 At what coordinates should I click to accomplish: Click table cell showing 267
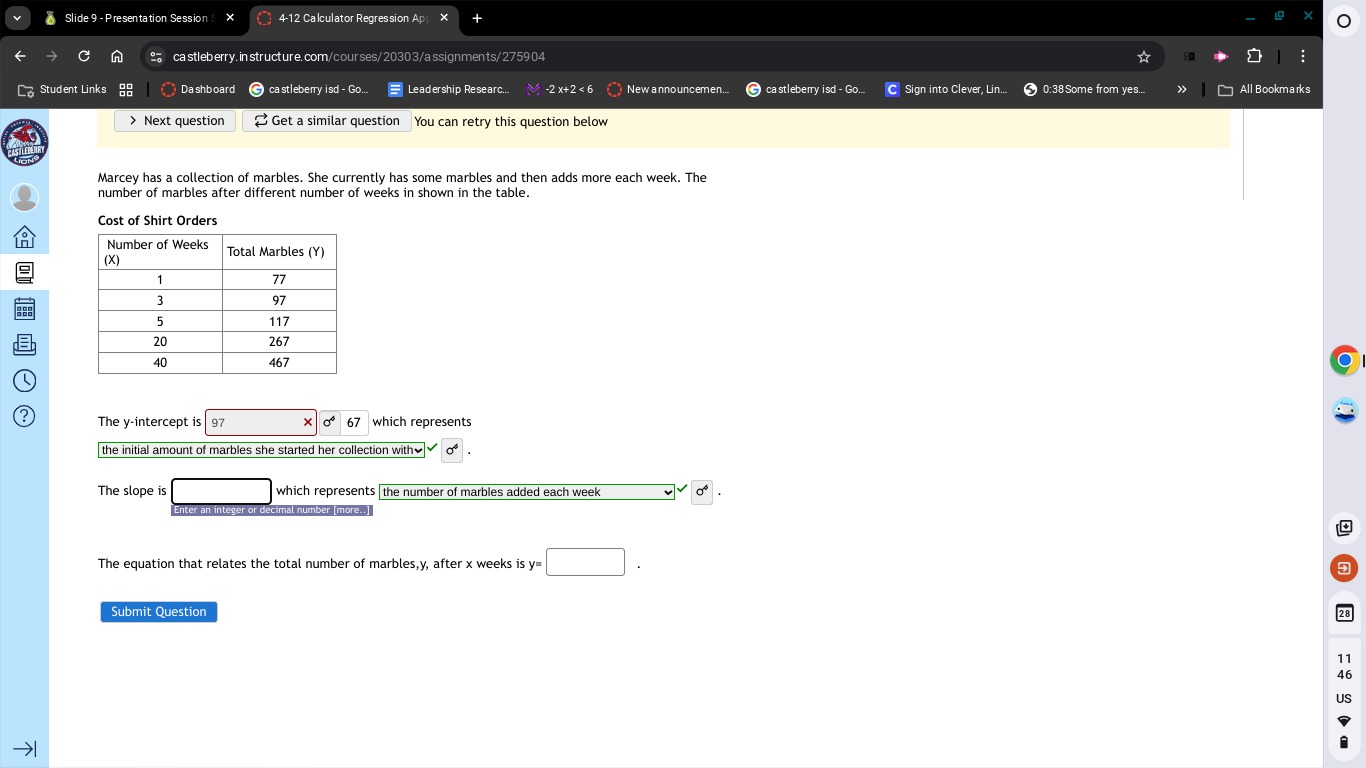279,342
